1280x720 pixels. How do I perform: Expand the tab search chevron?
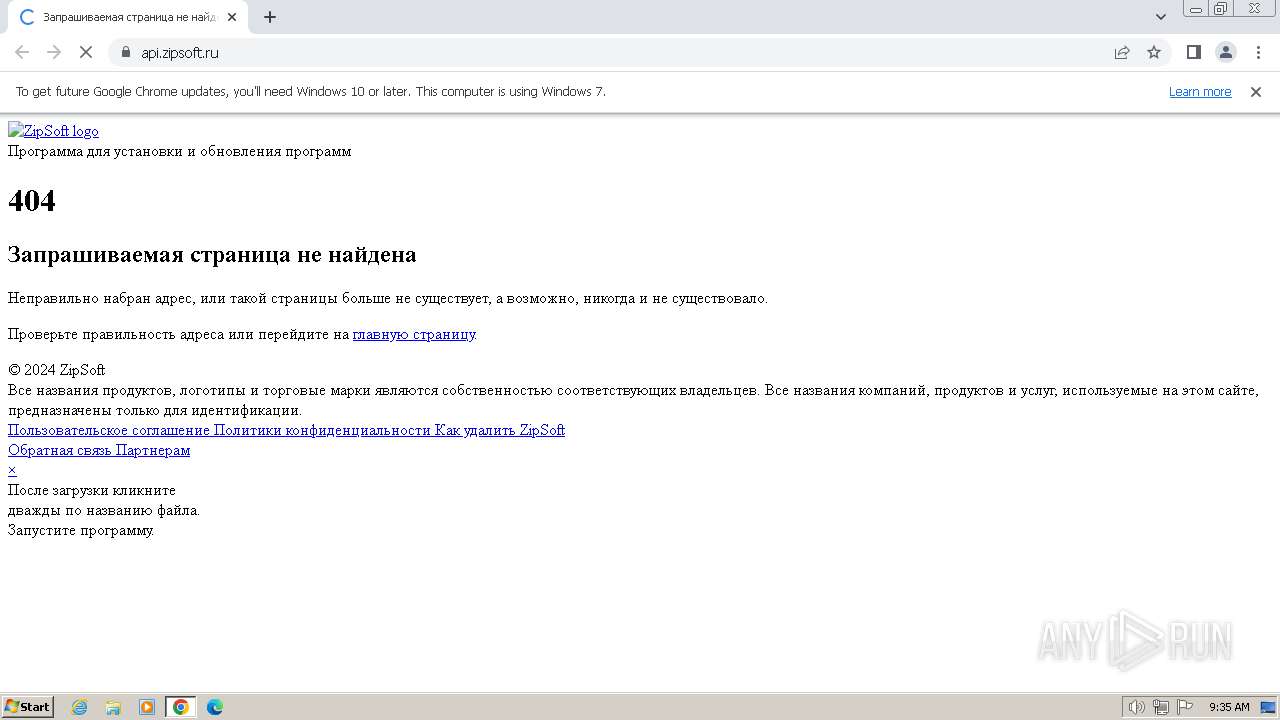pyautogui.click(x=1161, y=17)
